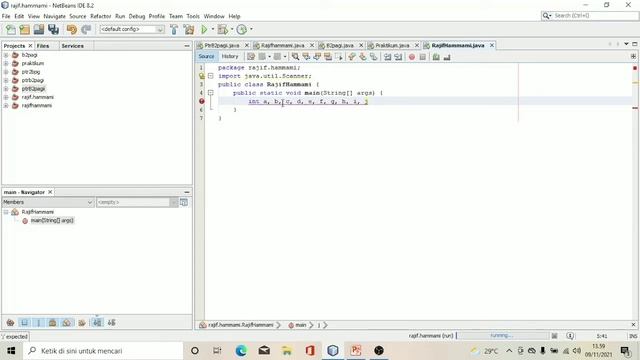Click the Undo toolbar icon
Screen dimensions: 640x360
(72, 29)
